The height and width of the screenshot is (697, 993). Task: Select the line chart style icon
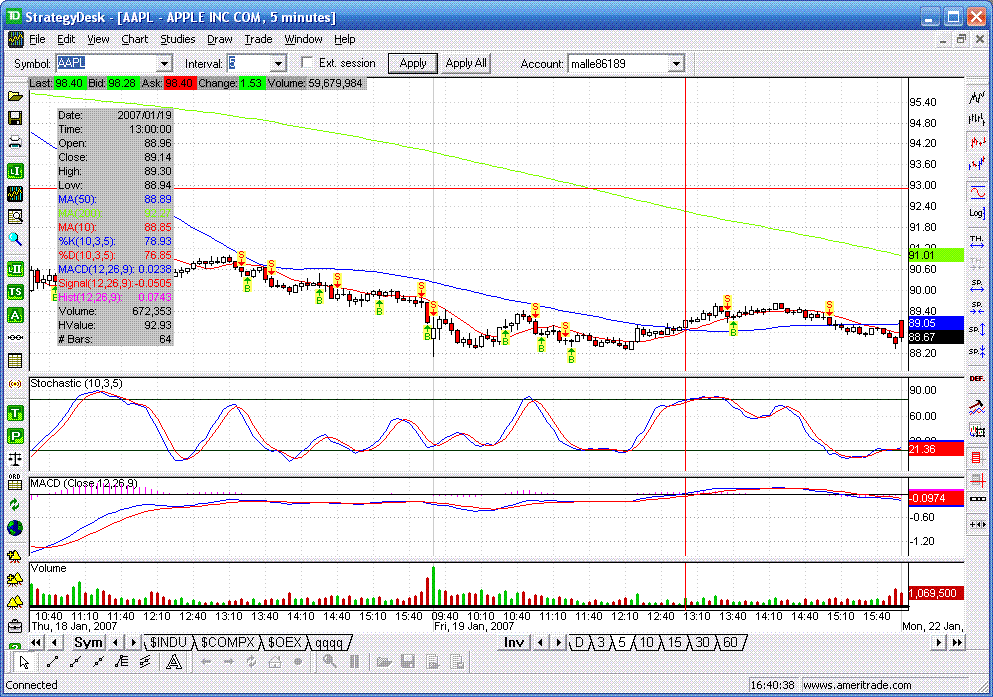[x=977, y=97]
